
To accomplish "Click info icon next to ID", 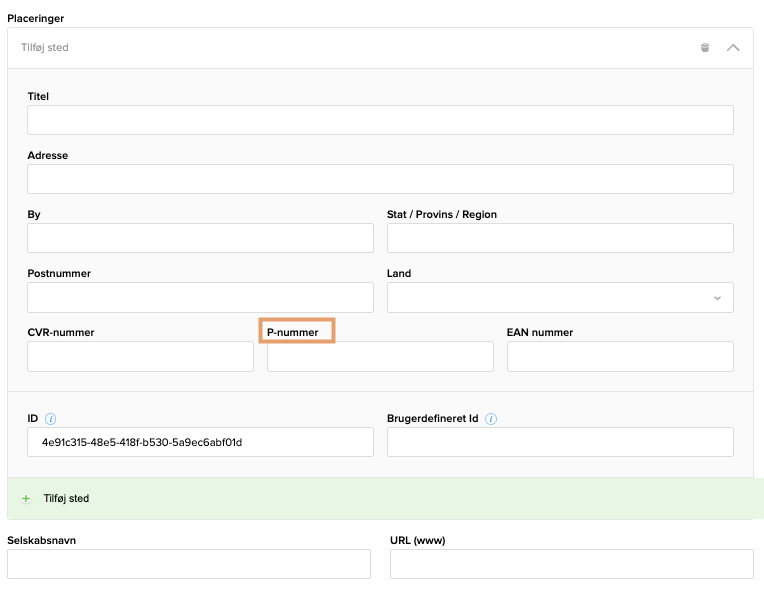I will (50, 418).
